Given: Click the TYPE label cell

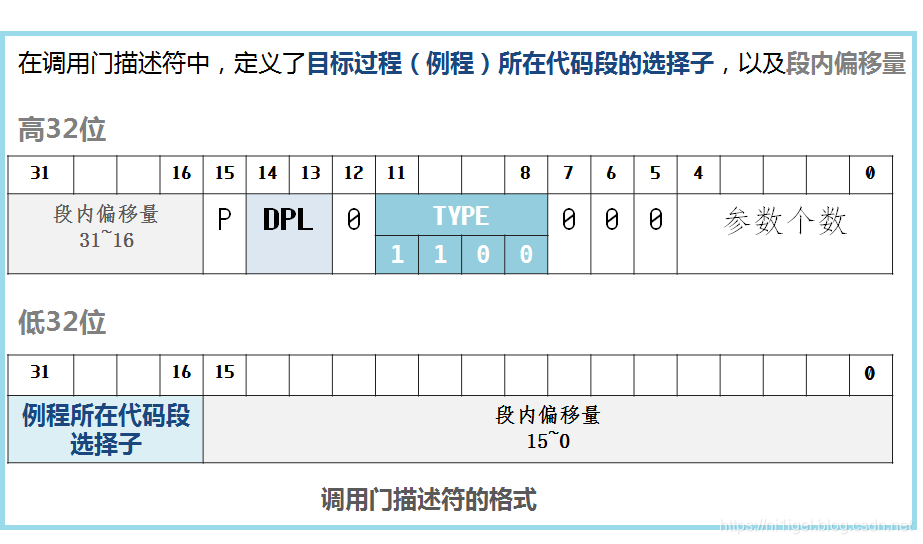Looking at the screenshot, I should tap(462, 215).
